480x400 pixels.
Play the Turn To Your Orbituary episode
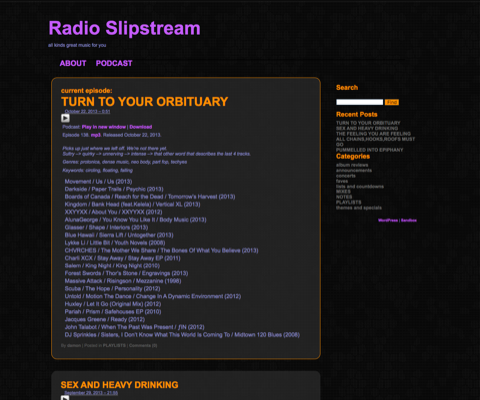pyautogui.click(x=65, y=118)
